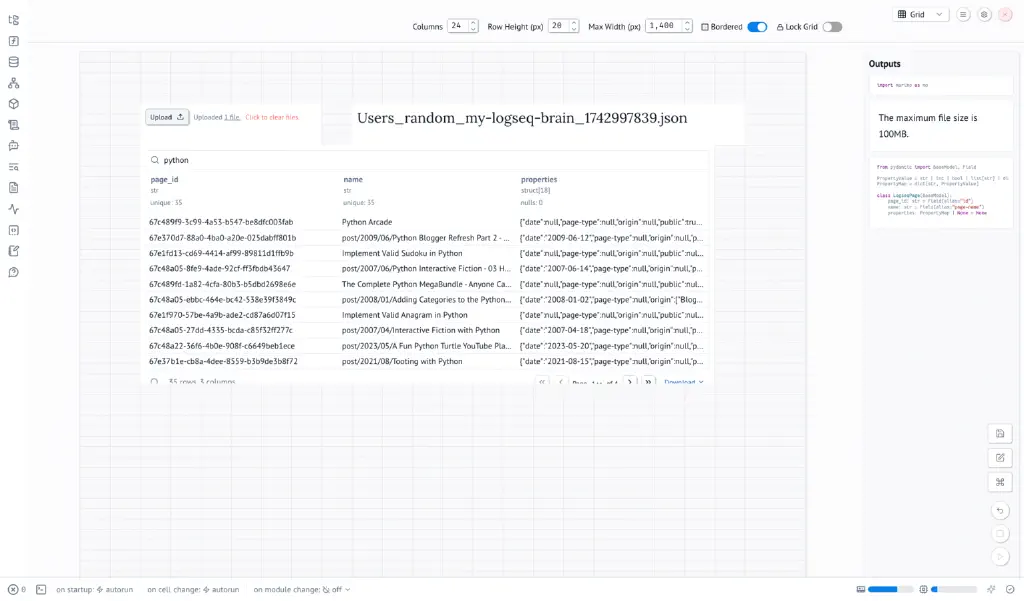Toggle edit view with the pencil button
This screenshot has height=601, width=1024.
pyautogui.click(x=1000, y=458)
